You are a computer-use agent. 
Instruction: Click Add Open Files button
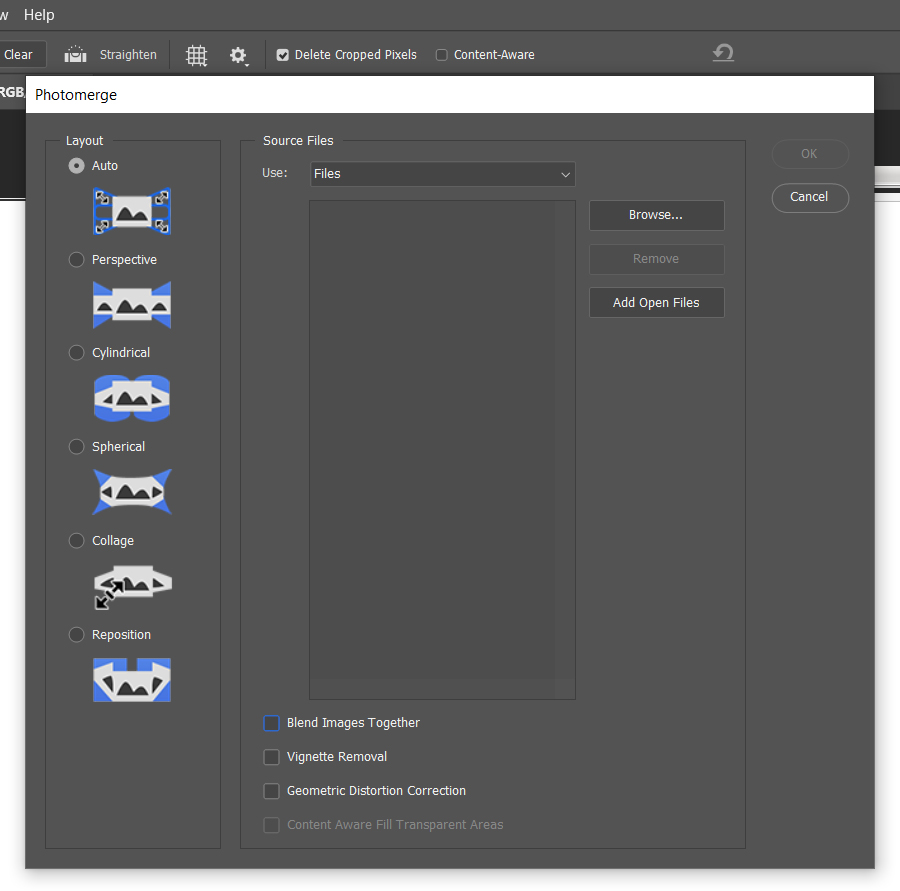click(x=656, y=303)
